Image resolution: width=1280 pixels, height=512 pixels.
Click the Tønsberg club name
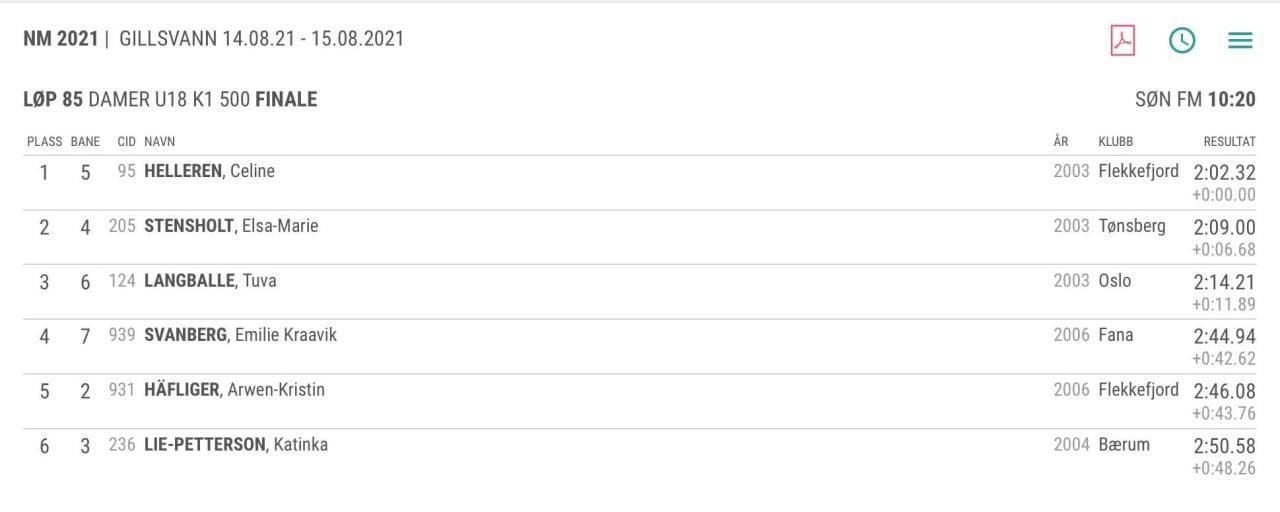[x=1132, y=226]
